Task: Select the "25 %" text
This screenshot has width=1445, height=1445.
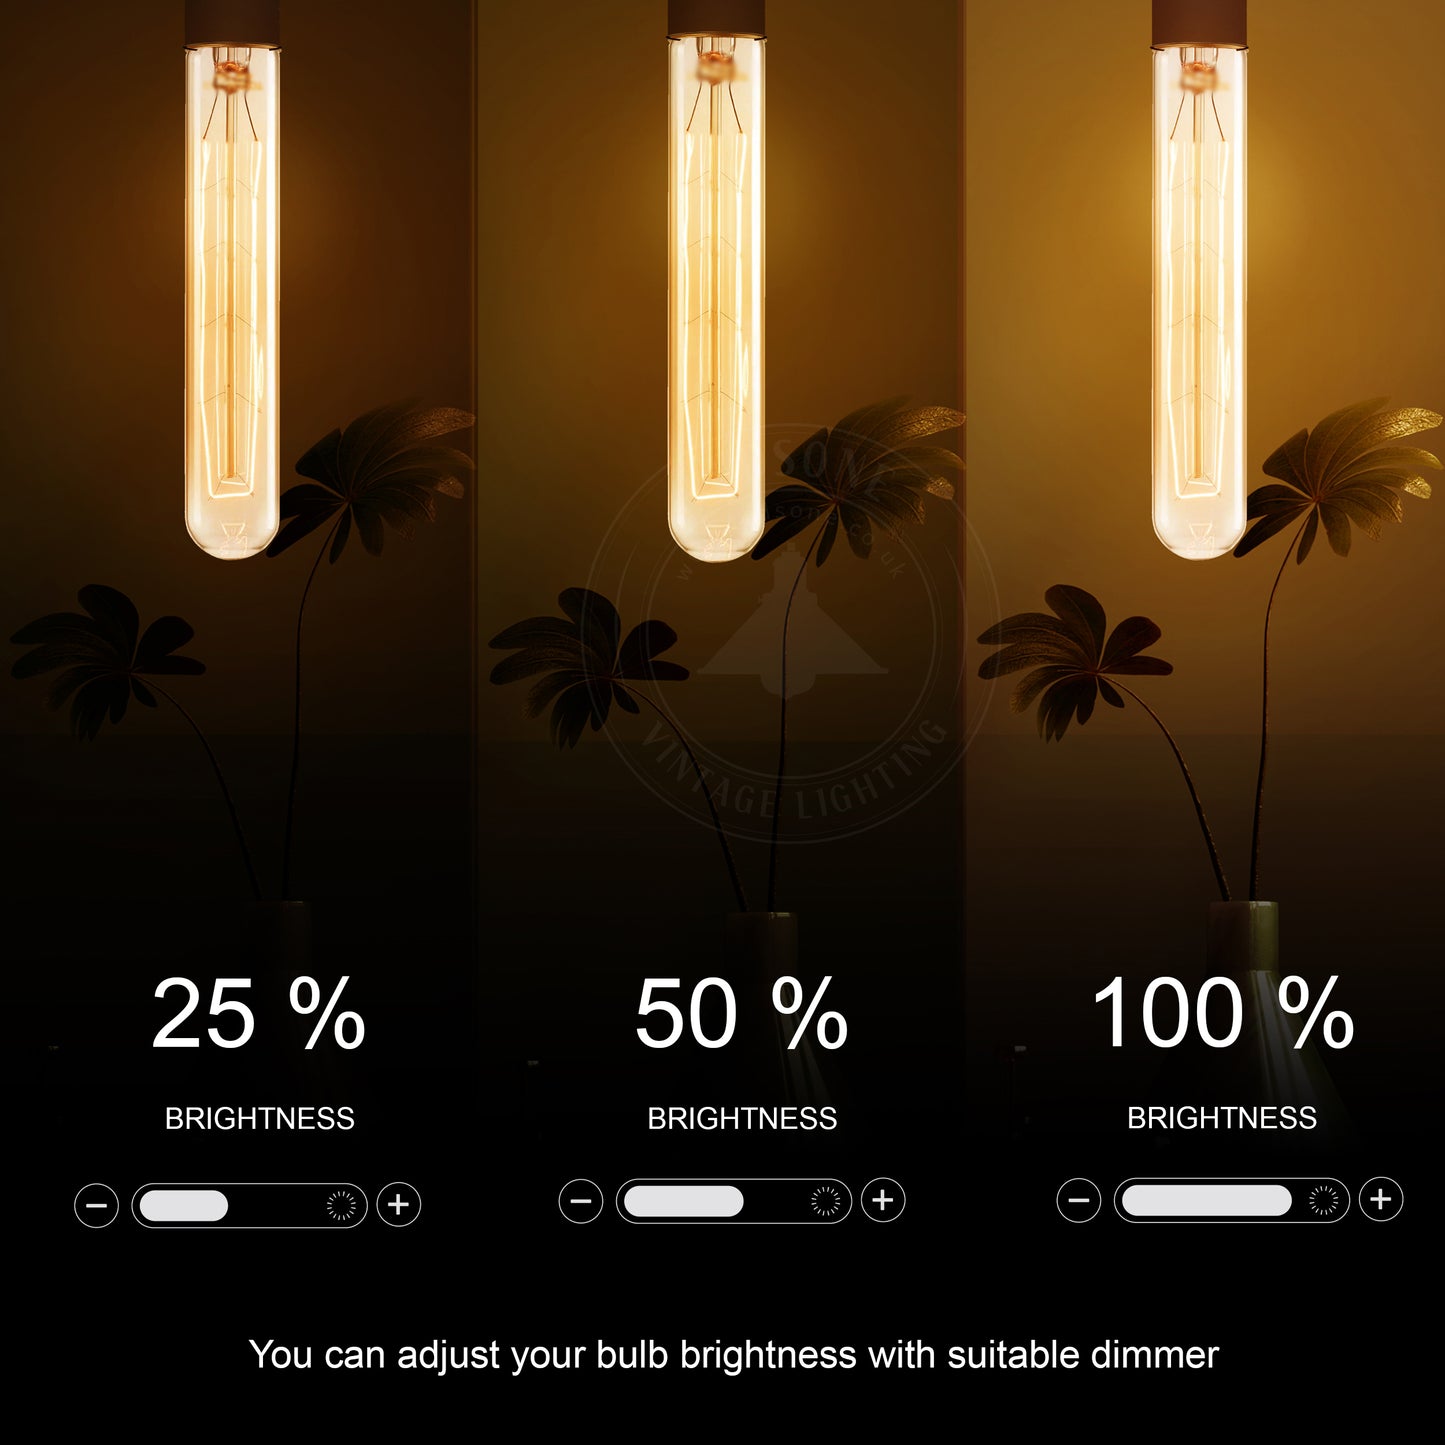Action: 258,1015
